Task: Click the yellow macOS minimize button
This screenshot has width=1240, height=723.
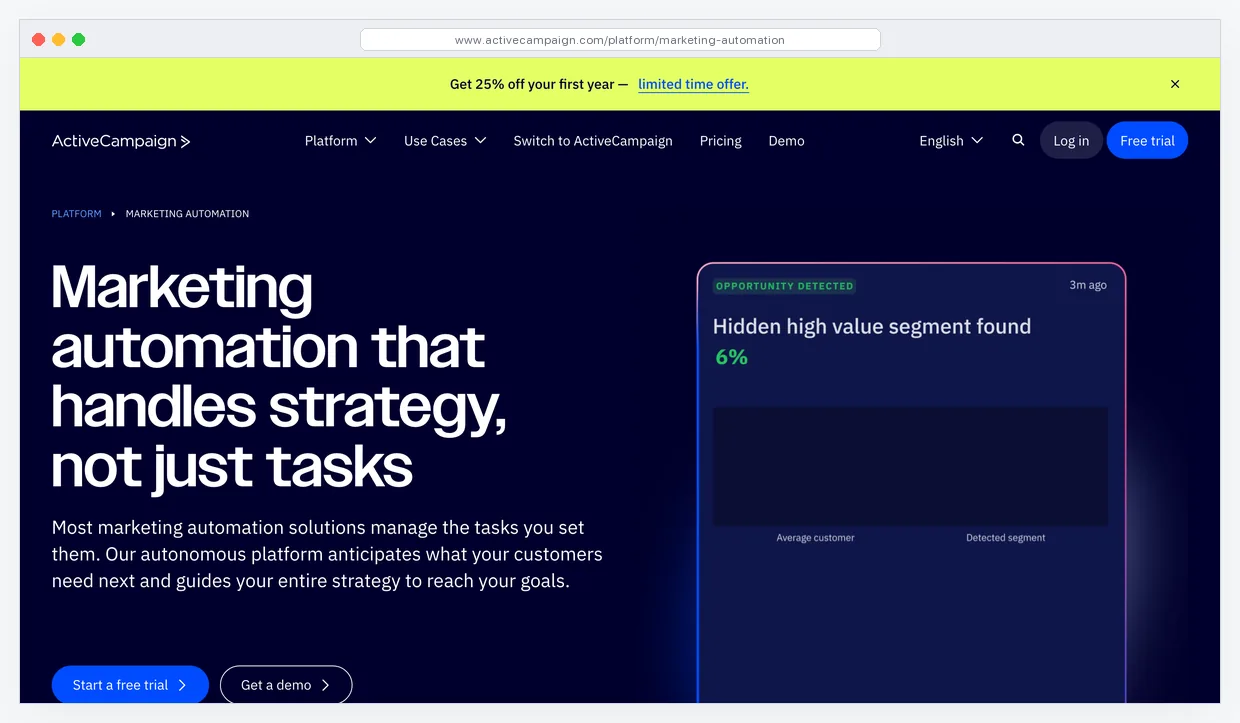Action: 59,39
